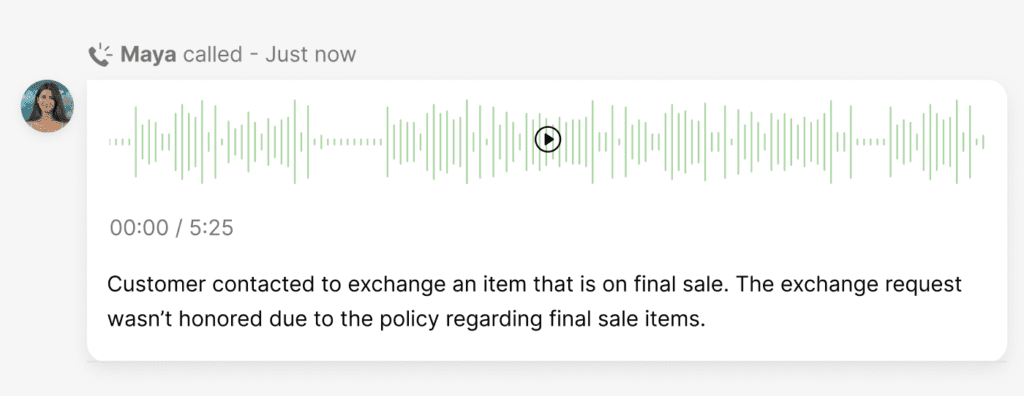
Task: Seek to the last bar of waveform
Action: [x=983, y=142]
